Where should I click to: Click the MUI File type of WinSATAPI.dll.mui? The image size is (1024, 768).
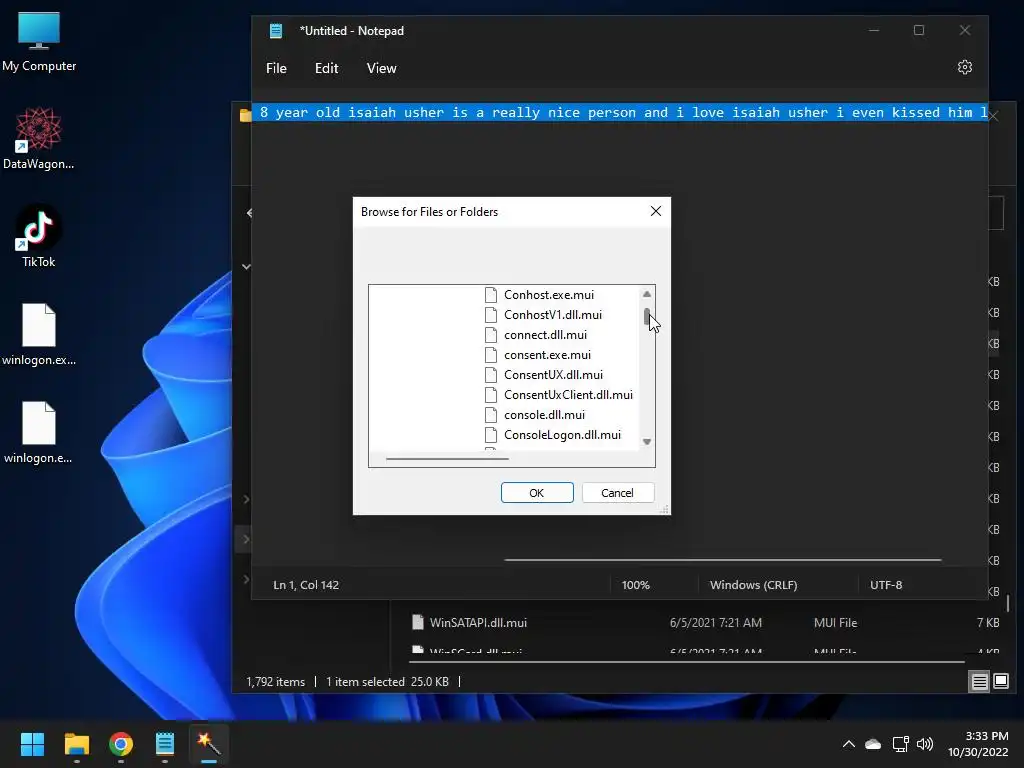(835, 622)
